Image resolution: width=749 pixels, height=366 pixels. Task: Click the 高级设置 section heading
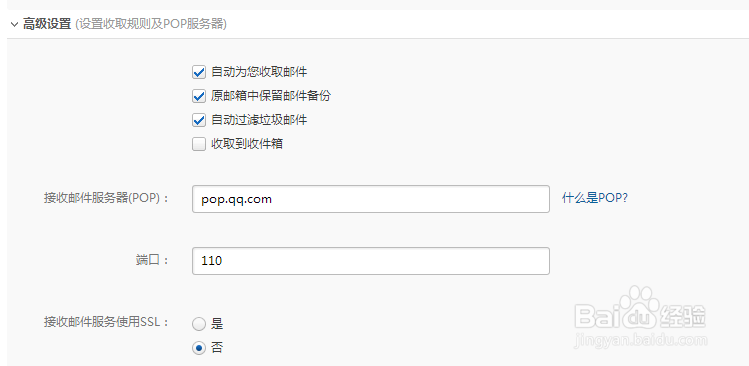47,24
